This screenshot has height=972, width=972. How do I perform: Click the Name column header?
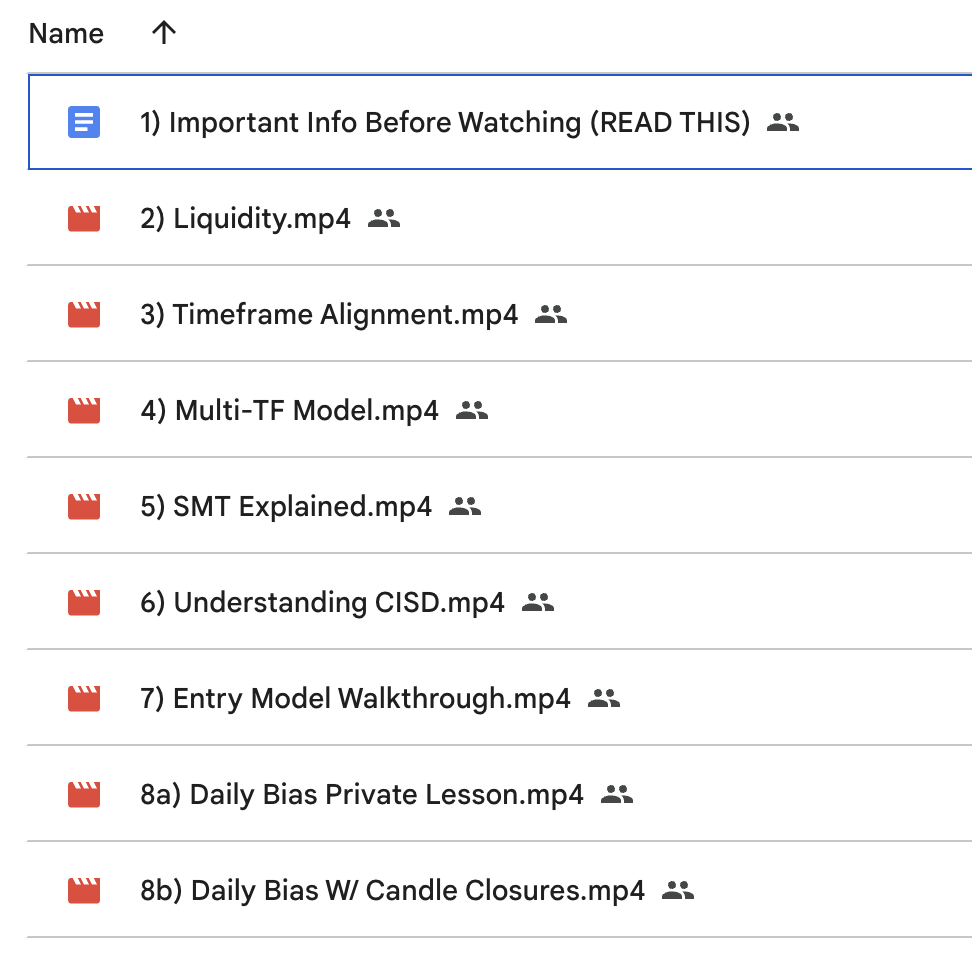click(x=66, y=33)
